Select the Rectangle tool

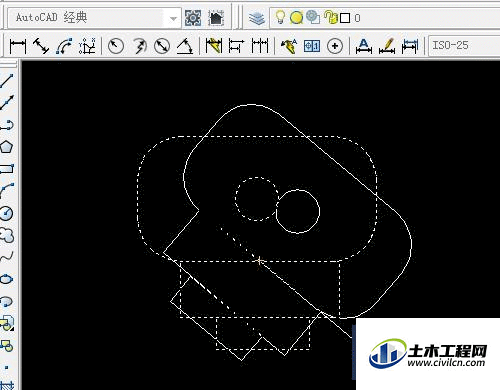7,169
